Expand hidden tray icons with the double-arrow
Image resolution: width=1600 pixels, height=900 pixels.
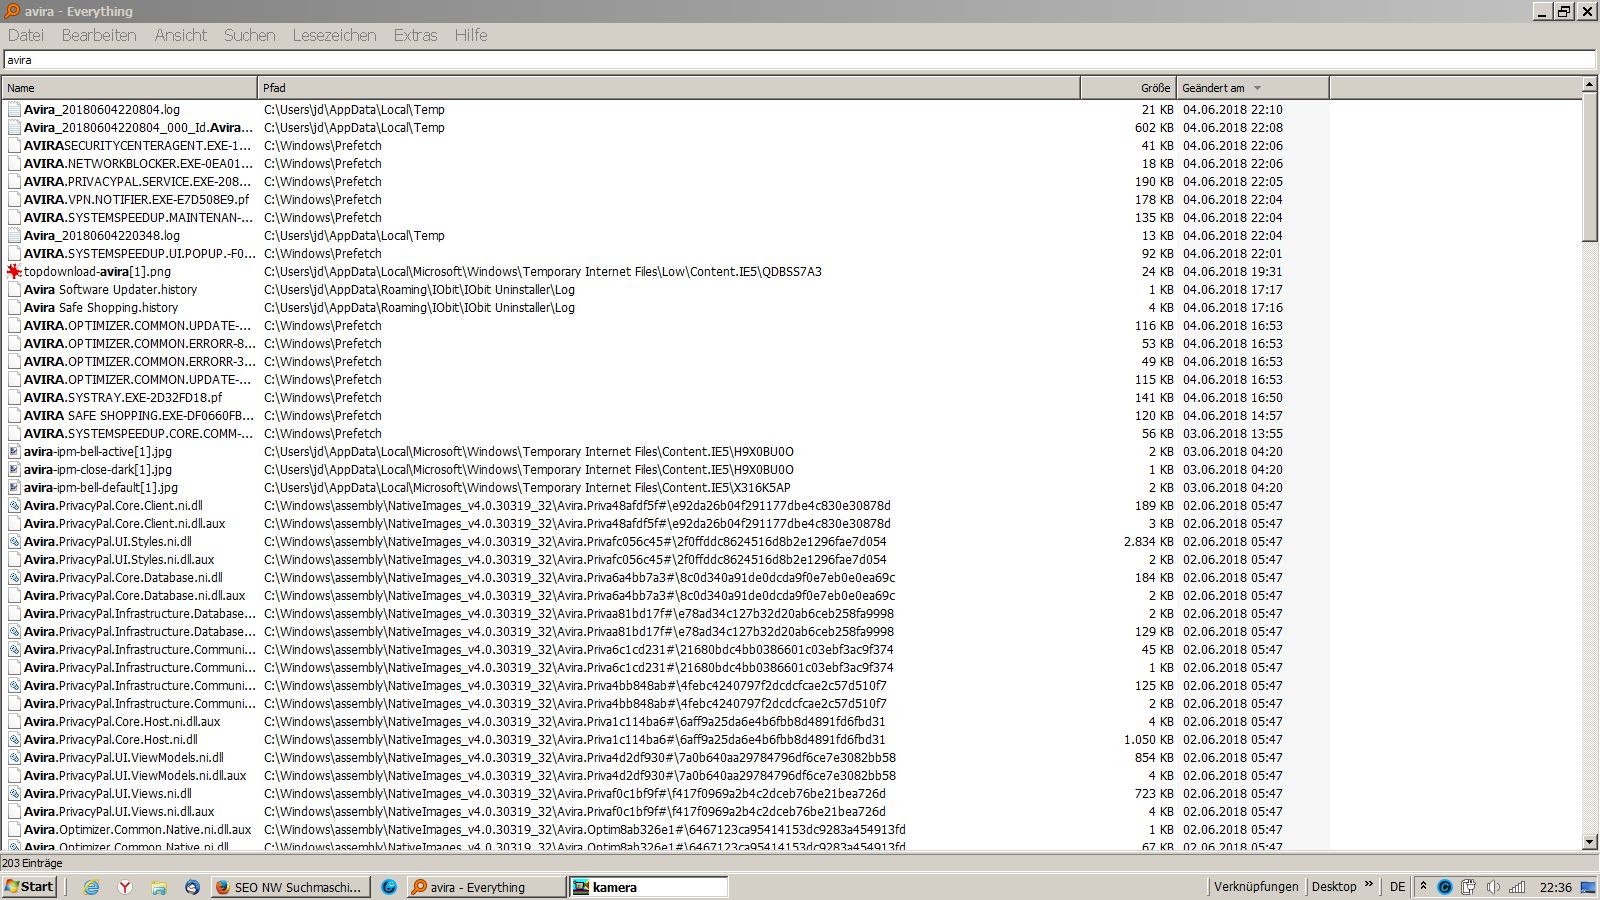(1423, 886)
